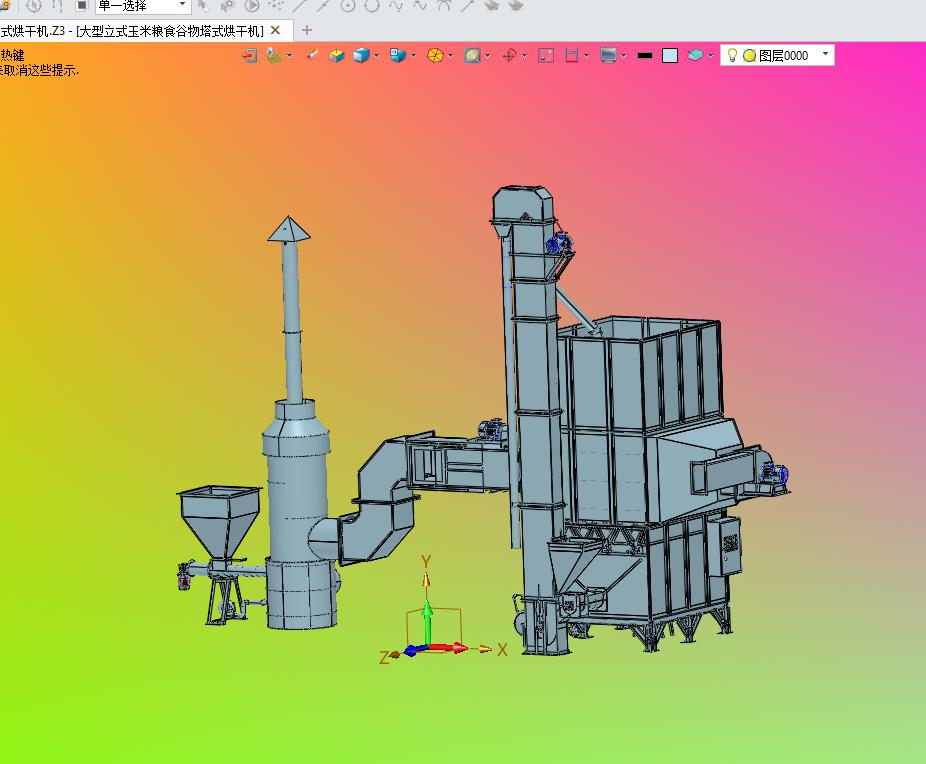The image size is (926, 764).
Task: Click the scattered dots icon in top toolbar
Action: coord(276,5)
